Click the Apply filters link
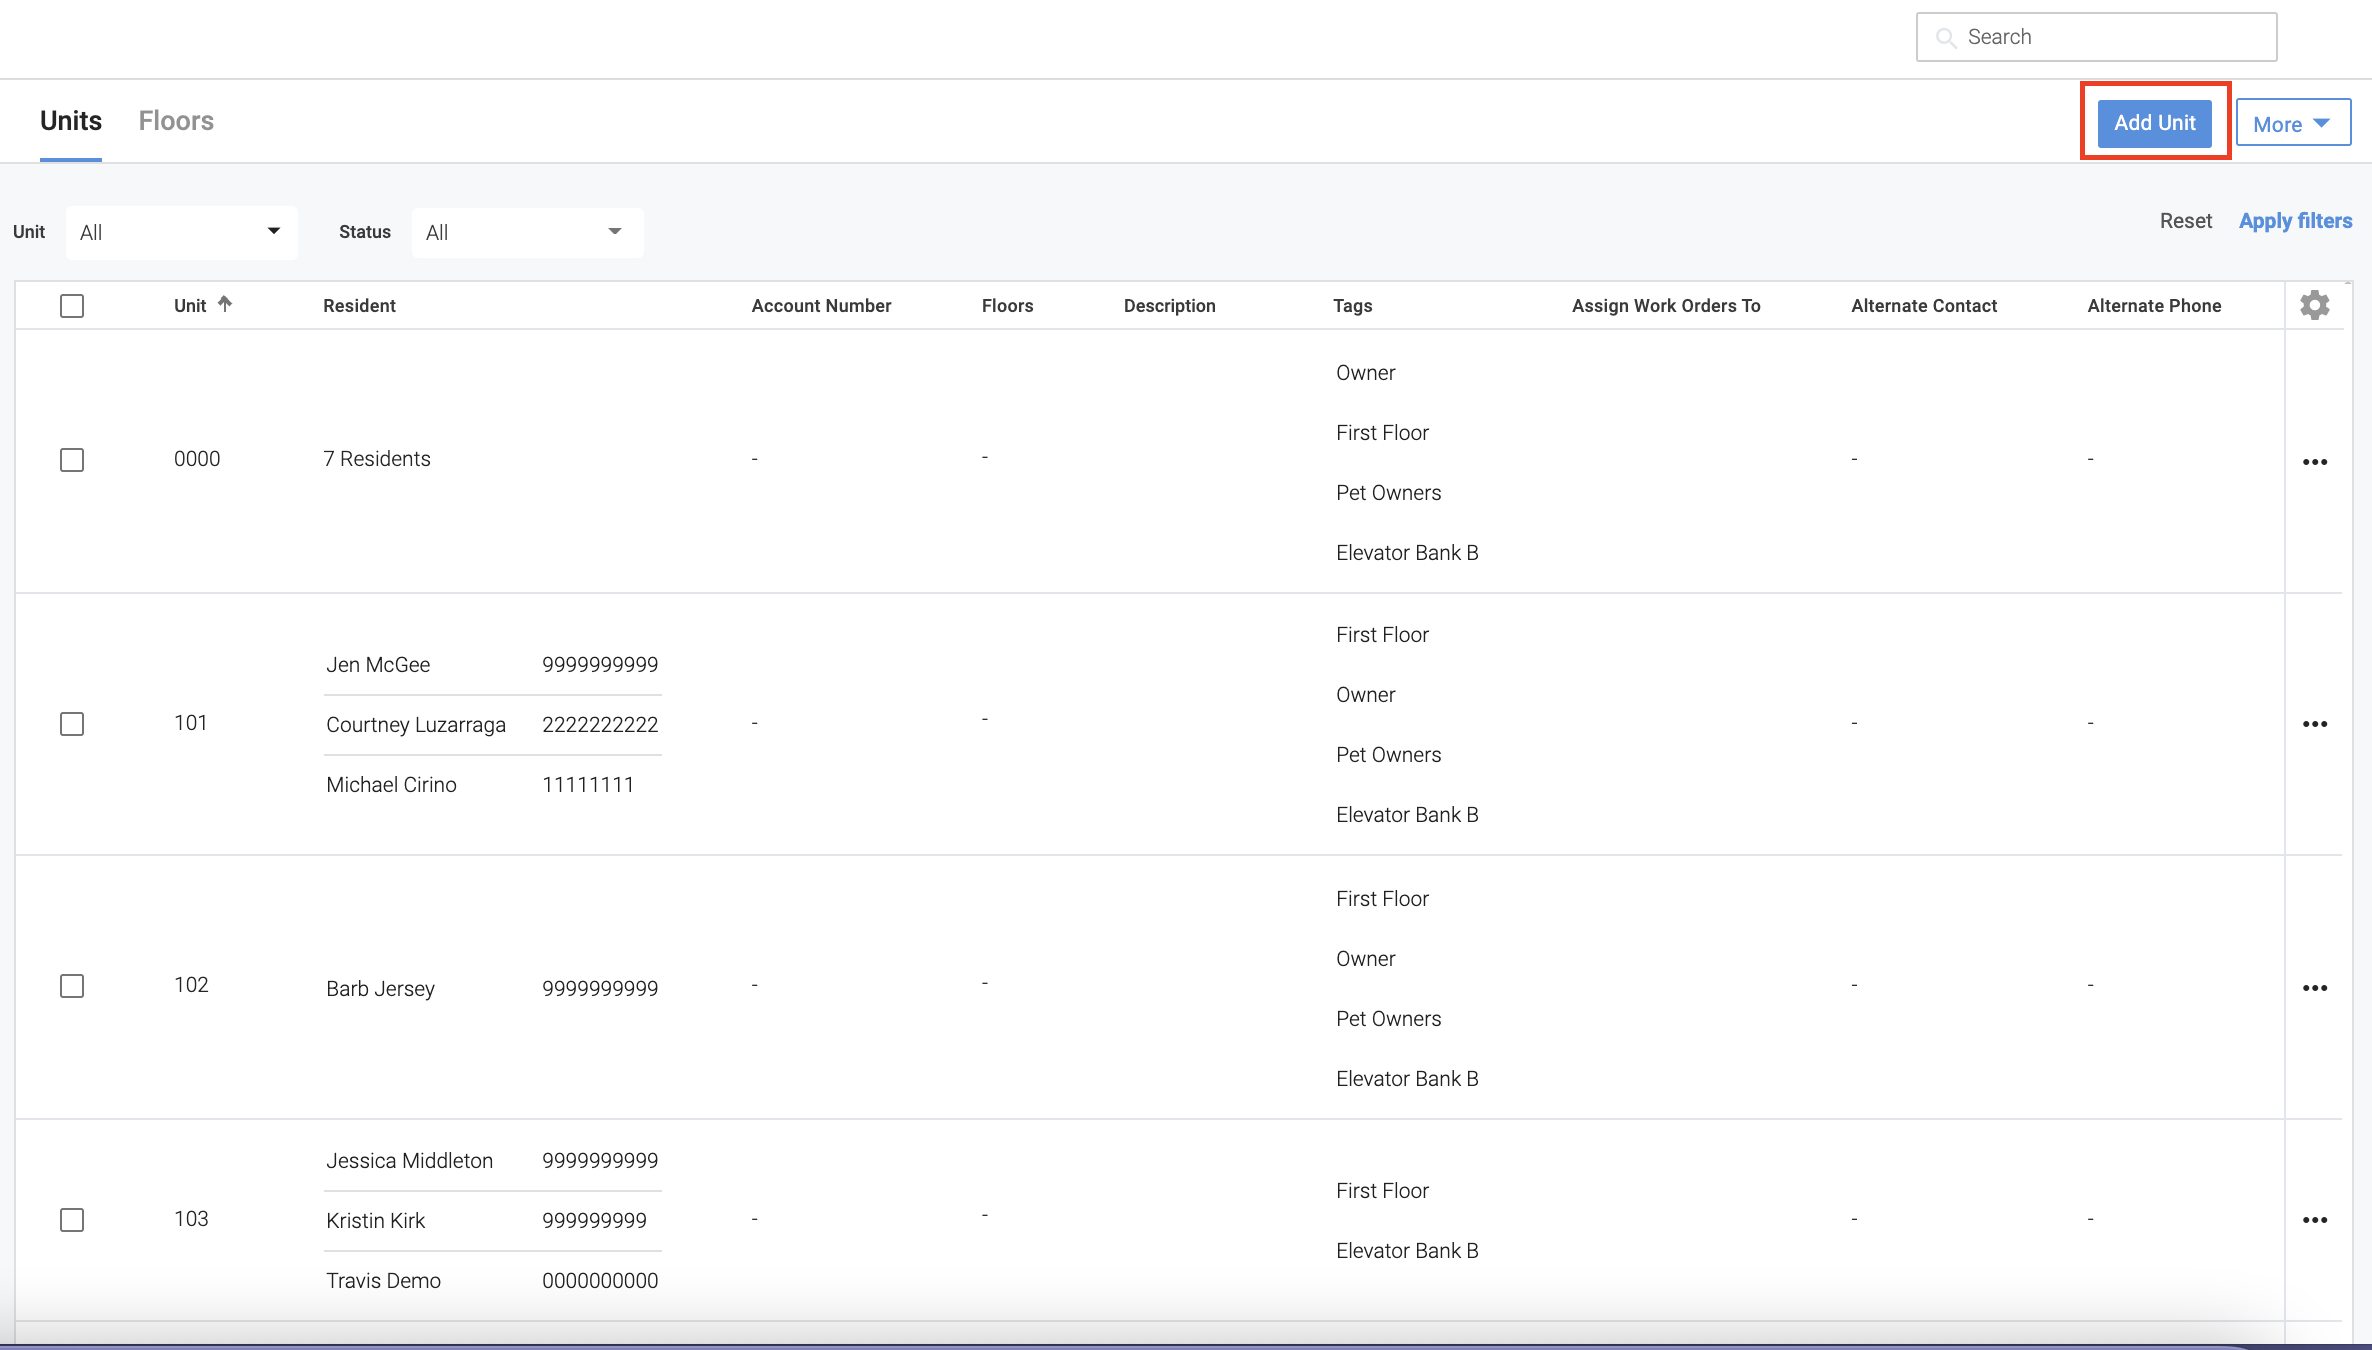2372x1350 pixels. click(2295, 221)
